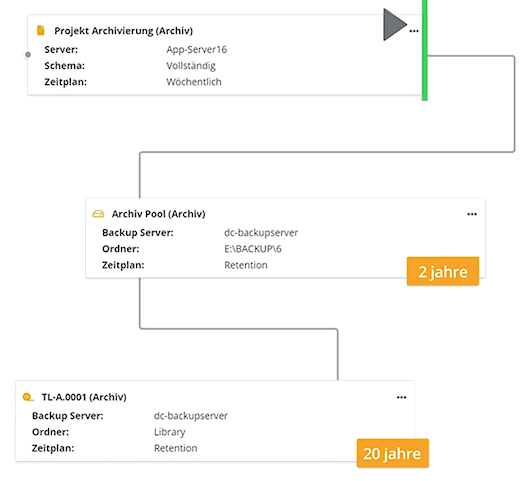This screenshot has height=481, width=528.
Task: Click the connector line between Archiv Pool and TL-A.0001
Action: [238, 329]
